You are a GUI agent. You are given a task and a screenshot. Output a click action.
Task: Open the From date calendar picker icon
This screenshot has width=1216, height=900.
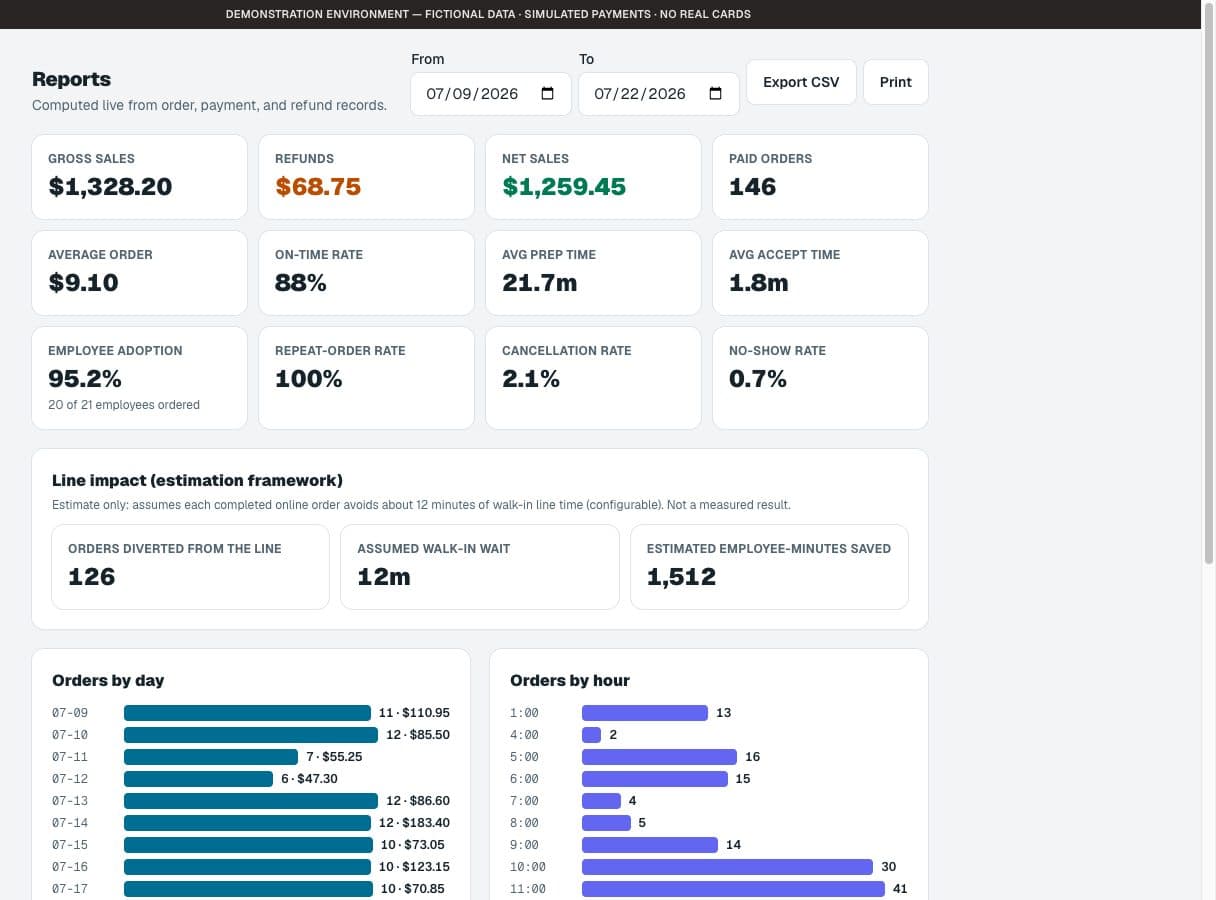tap(547, 94)
